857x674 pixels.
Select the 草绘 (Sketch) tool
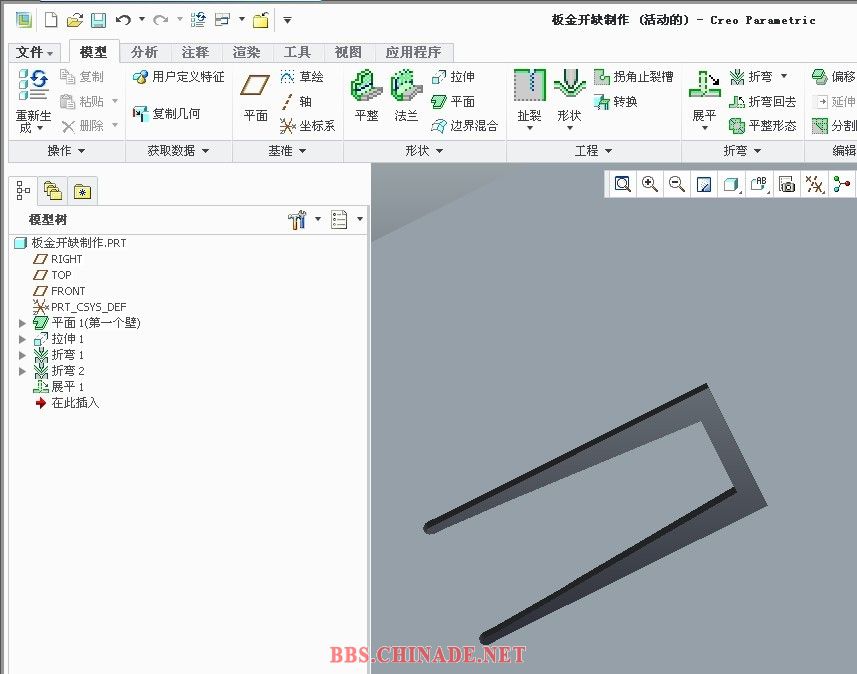(x=302, y=77)
